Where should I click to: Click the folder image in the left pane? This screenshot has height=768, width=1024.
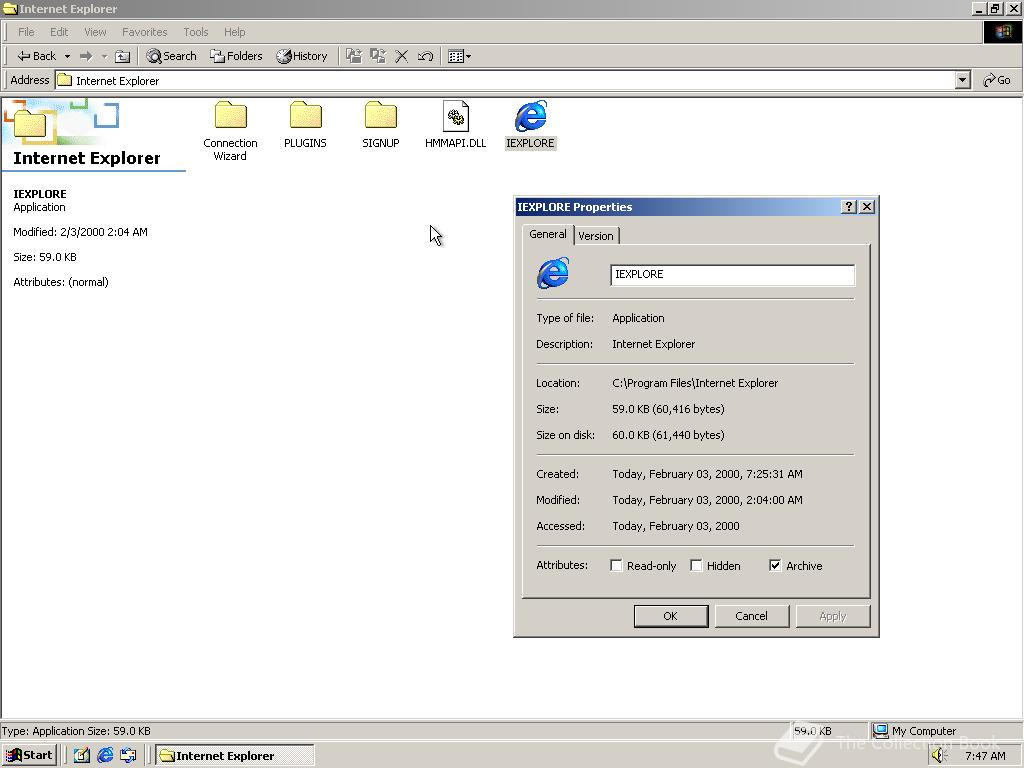(30, 123)
